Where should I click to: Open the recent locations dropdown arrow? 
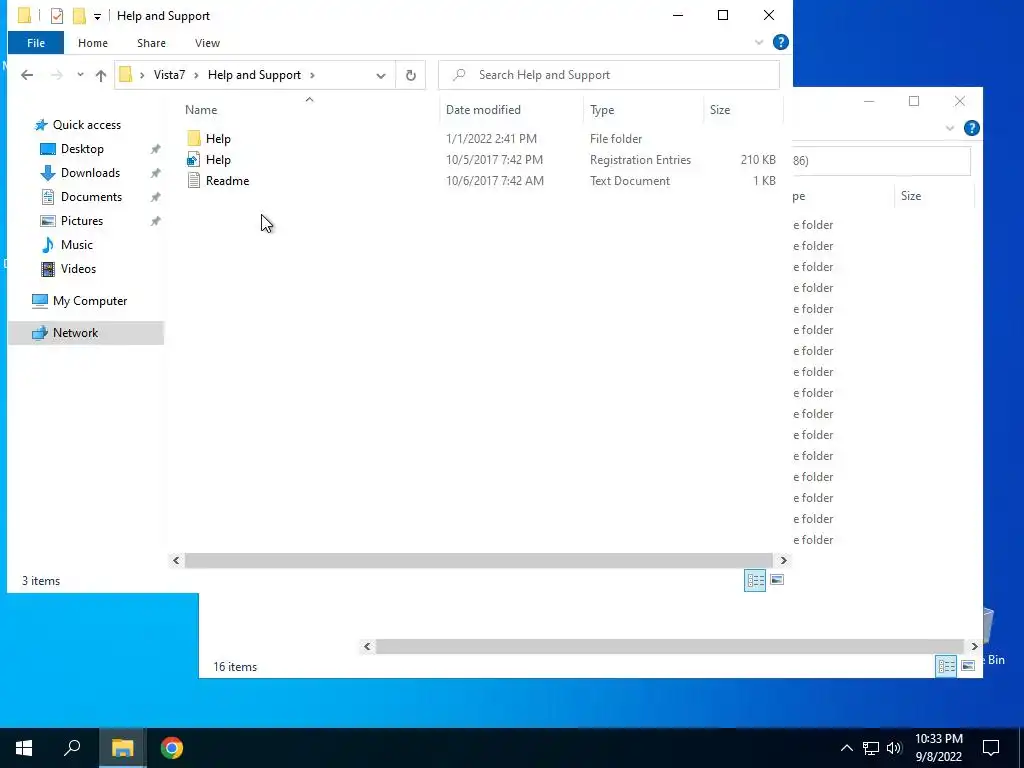(x=80, y=75)
